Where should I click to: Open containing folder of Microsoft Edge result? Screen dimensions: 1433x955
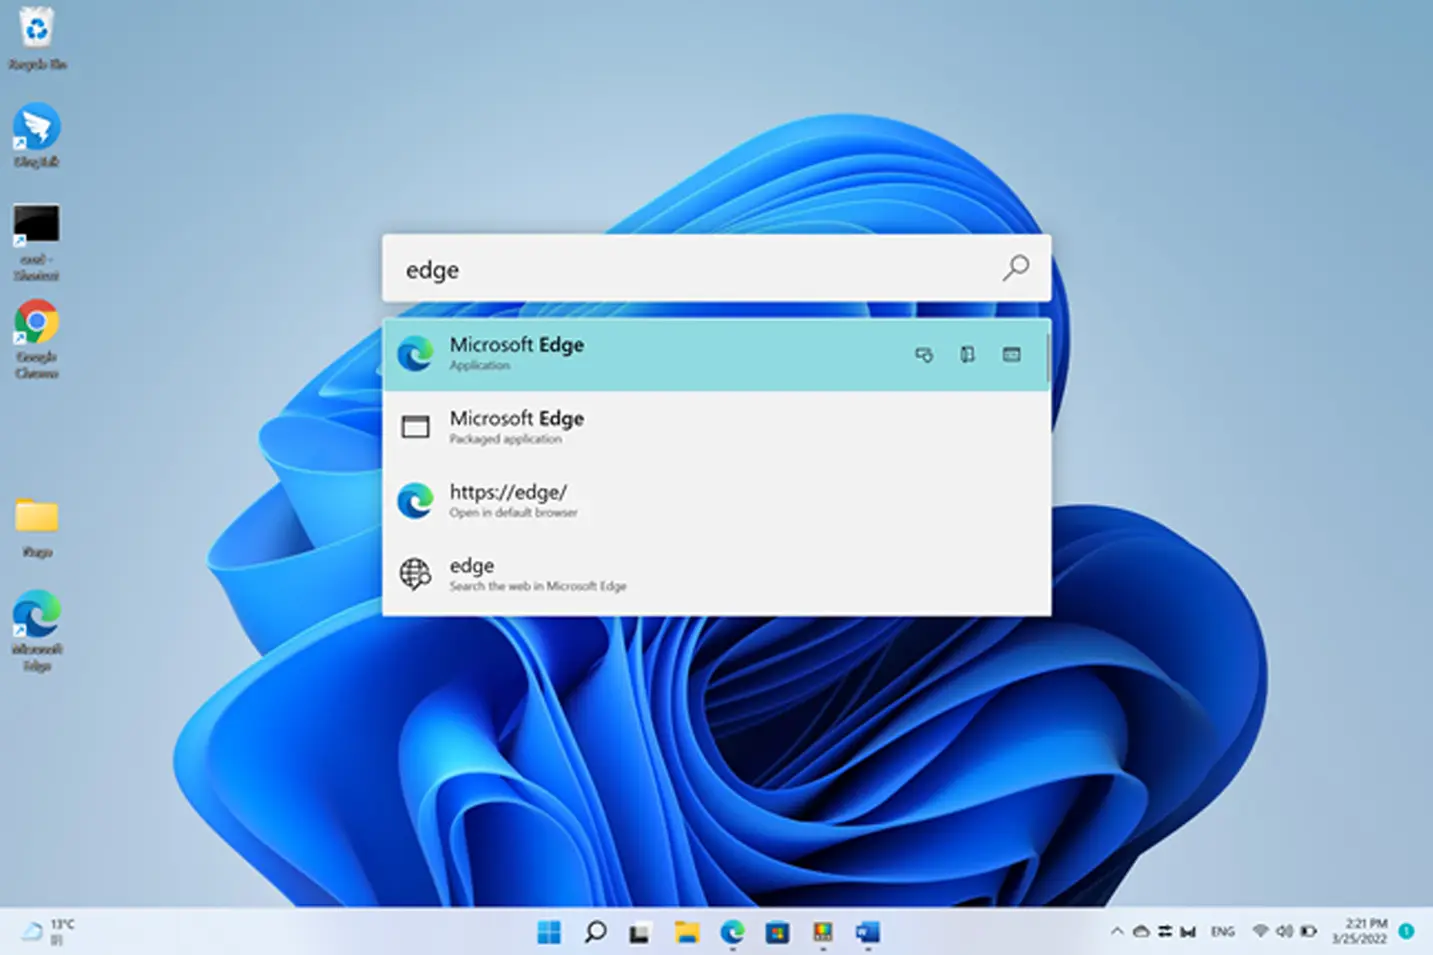(967, 354)
